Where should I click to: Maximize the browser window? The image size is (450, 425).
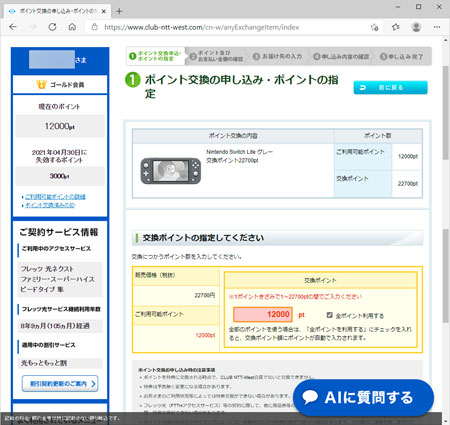[419, 7]
